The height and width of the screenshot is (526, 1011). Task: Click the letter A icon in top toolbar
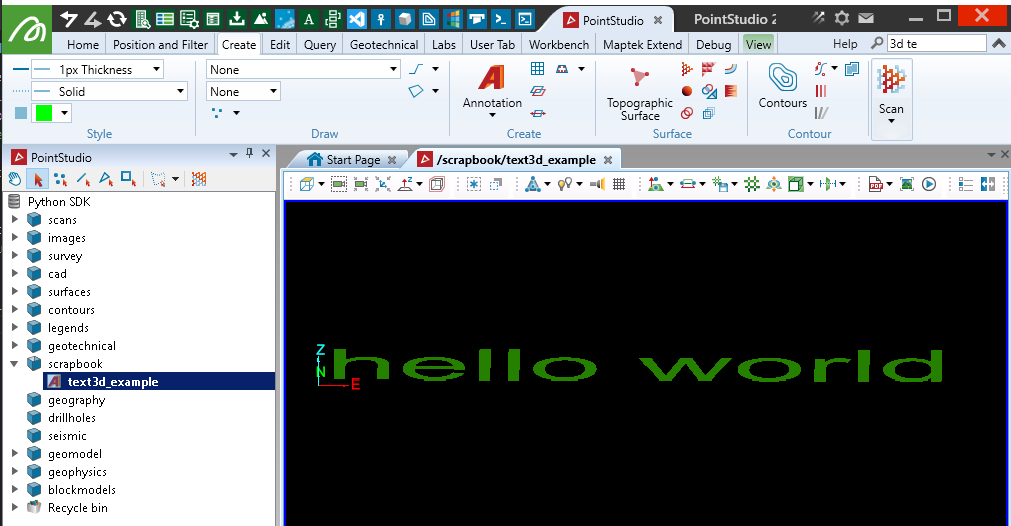click(x=309, y=19)
